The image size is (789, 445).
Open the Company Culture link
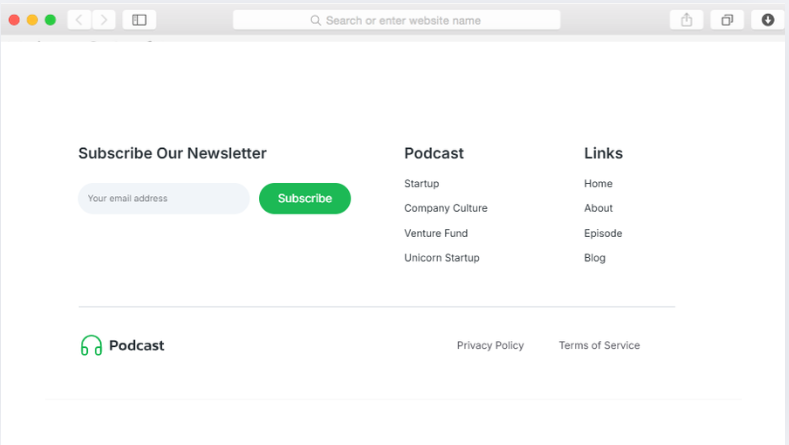tap(445, 208)
